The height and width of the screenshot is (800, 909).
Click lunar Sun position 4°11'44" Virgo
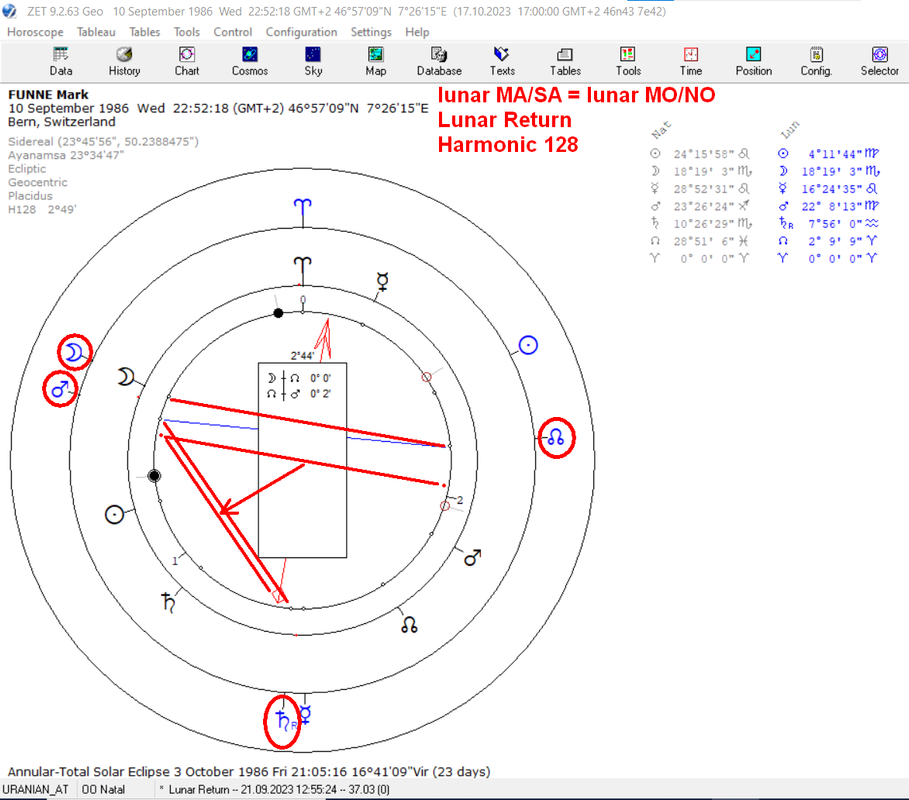click(843, 154)
